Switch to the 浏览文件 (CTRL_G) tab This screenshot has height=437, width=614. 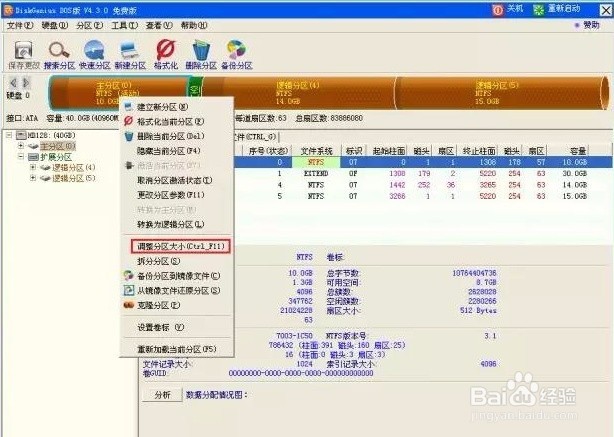pos(256,137)
